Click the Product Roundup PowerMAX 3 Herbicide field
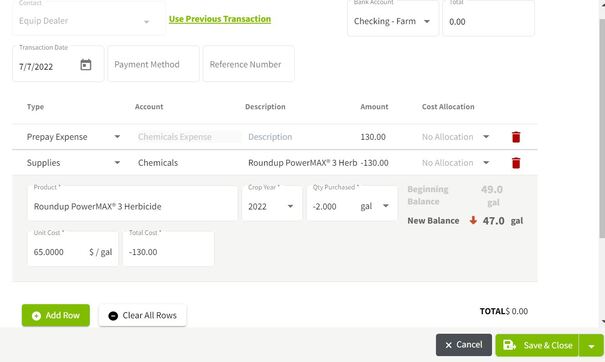 (x=132, y=203)
